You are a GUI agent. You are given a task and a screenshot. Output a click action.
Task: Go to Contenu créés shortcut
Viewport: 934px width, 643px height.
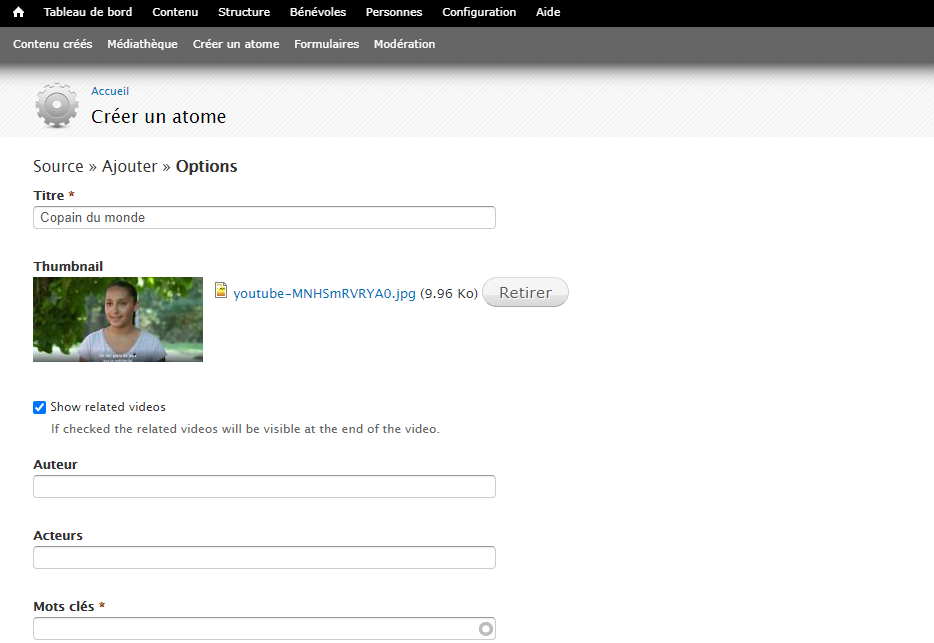[x=53, y=44]
